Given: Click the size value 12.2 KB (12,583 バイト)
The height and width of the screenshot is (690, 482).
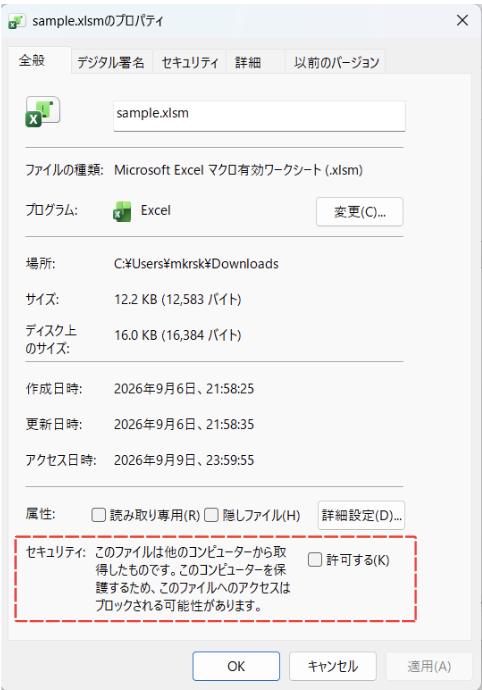Looking at the screenshot, I should pyautogui.click(x=178, y=300).
